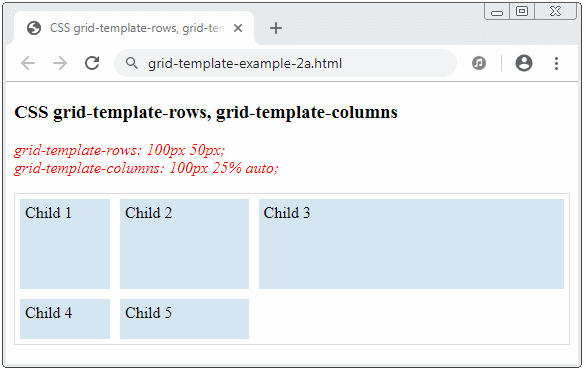
Task: Open the music note media control icon
Action: point(479,63)
